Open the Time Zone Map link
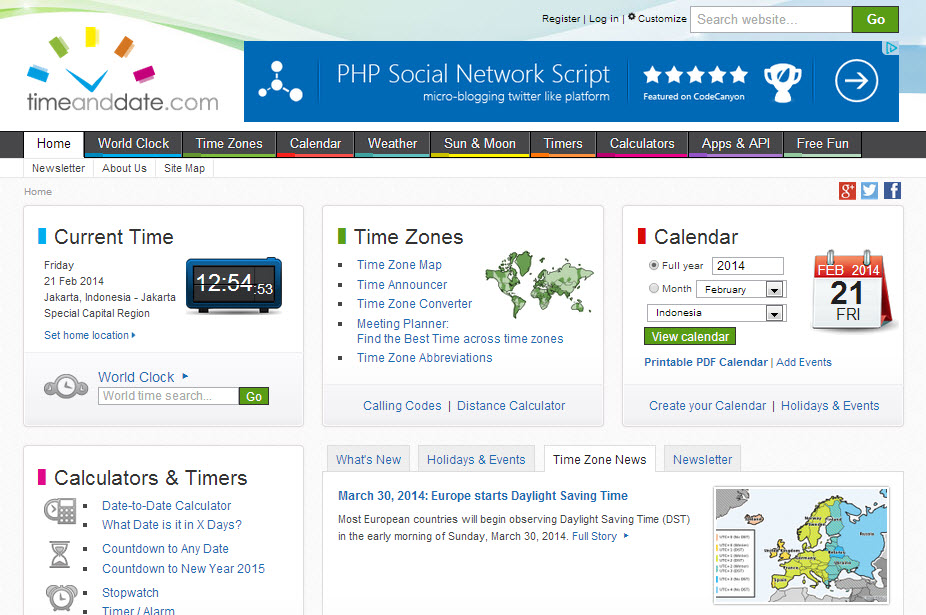Image resolution: width=926 pixels, height=615 pixels. pyautogui.click(x=399, y=265)
